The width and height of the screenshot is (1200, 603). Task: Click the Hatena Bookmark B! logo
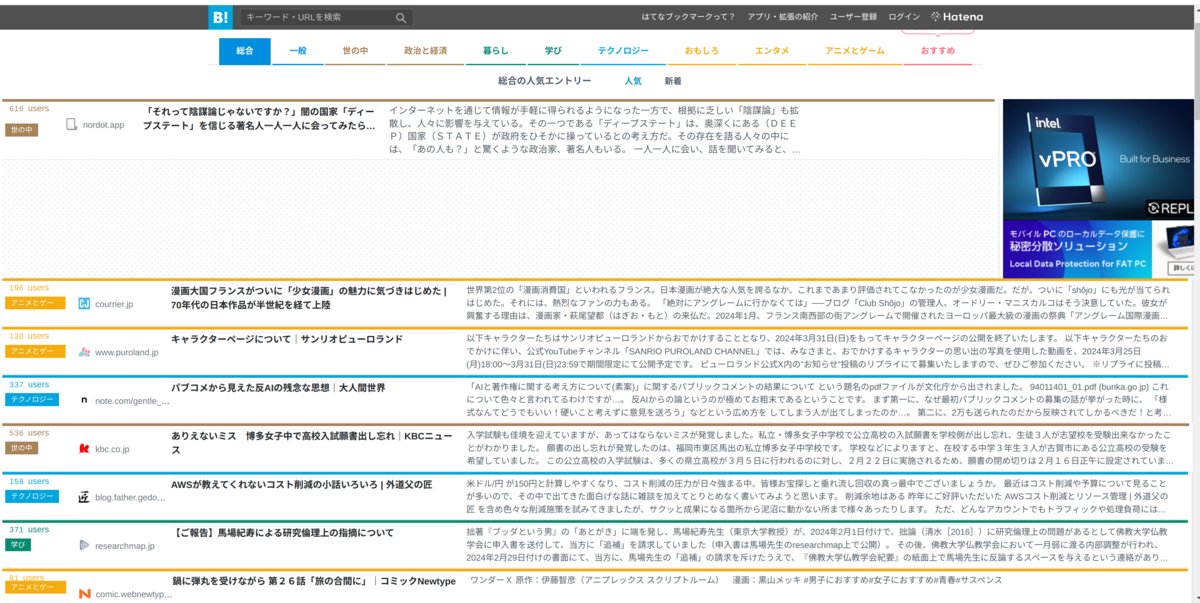(x=220, y=17)
